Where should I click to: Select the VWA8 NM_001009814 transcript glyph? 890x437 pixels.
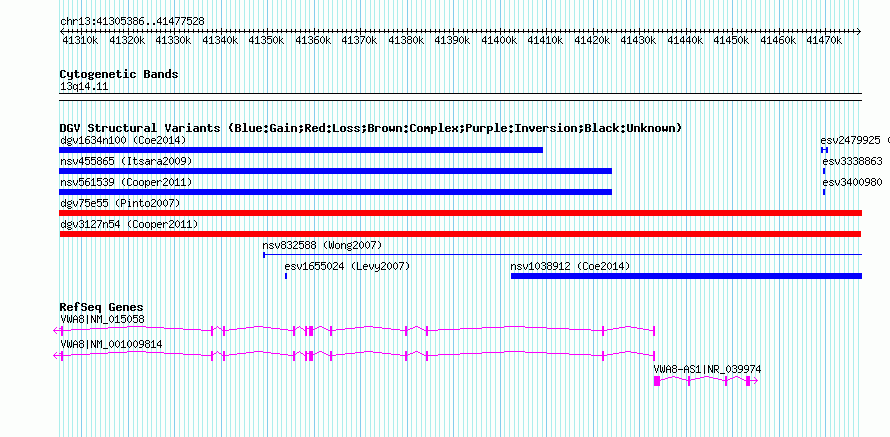[354, 355]
